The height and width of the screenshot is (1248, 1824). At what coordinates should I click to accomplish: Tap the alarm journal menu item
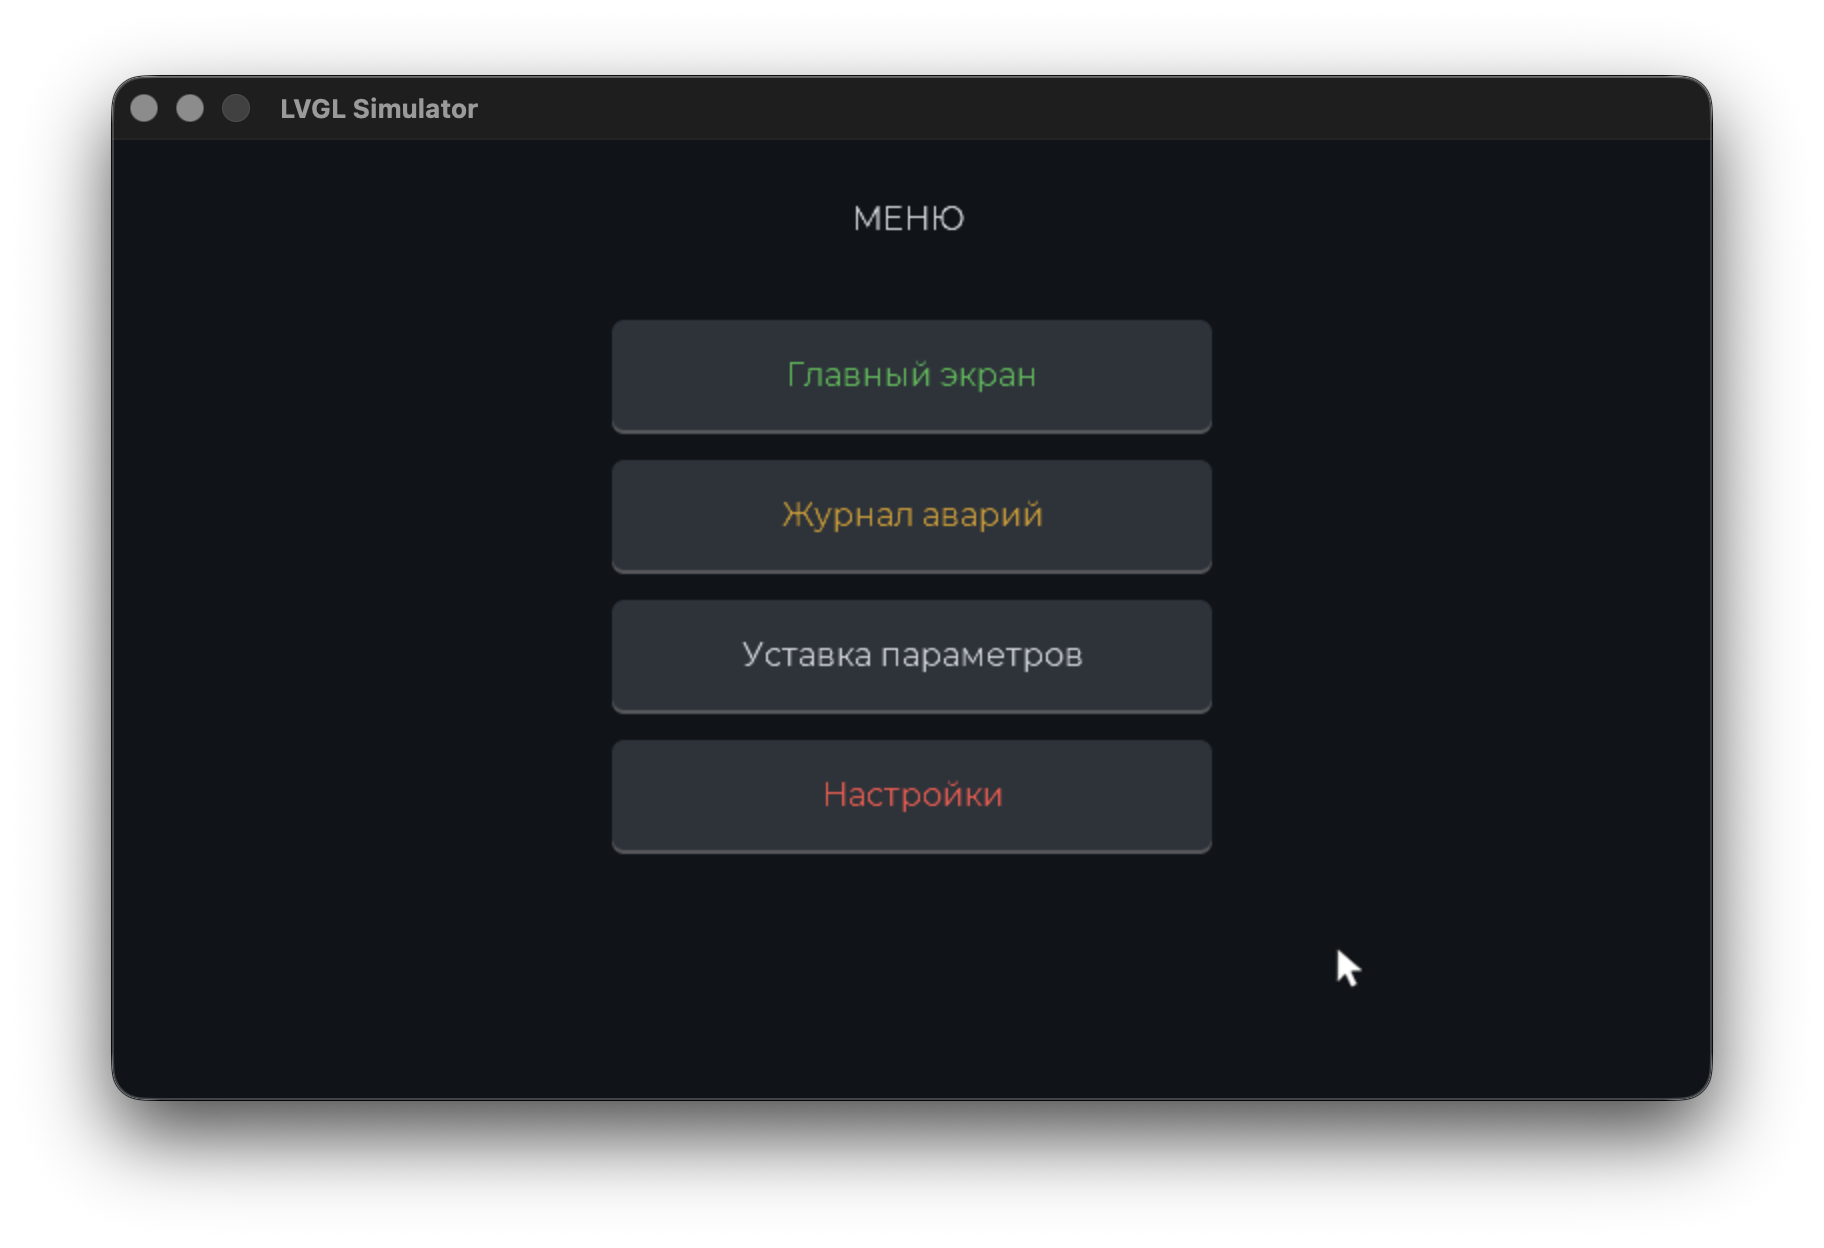click(911, 515)
